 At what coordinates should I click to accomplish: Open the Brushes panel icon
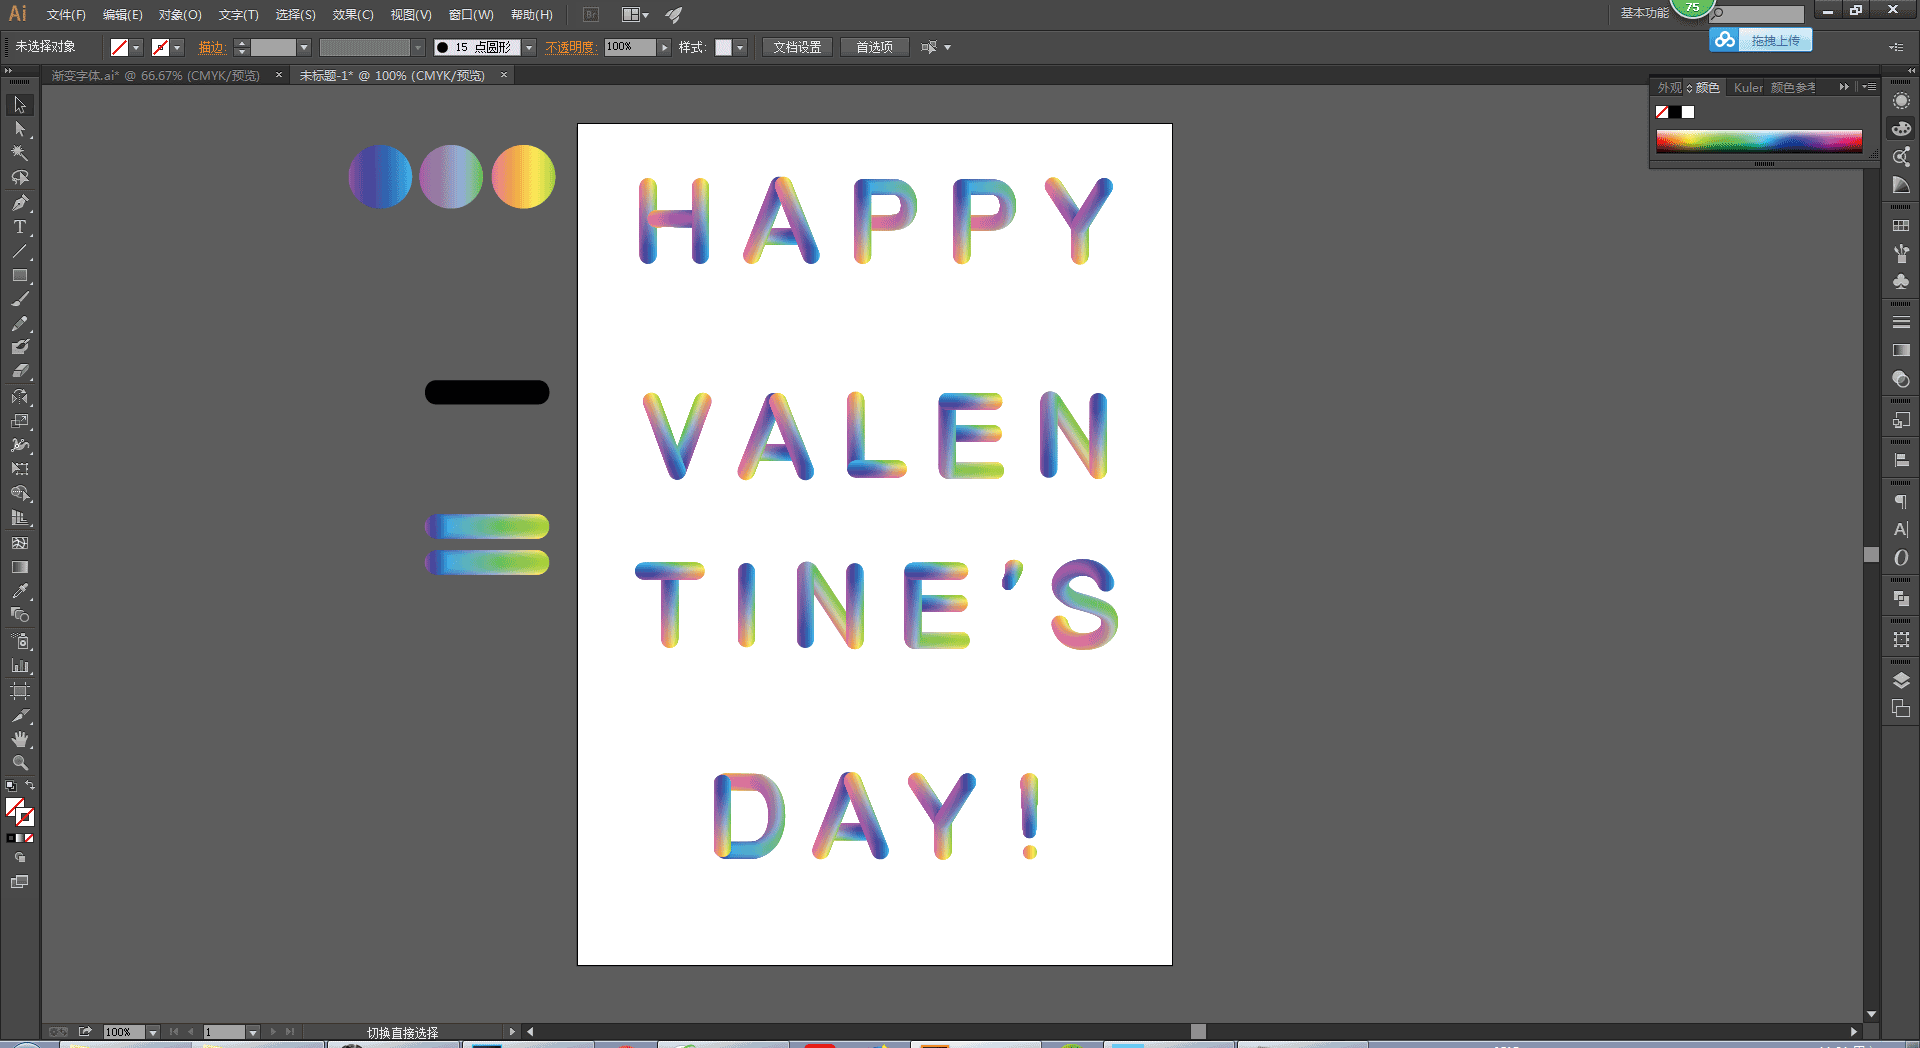1901,254
